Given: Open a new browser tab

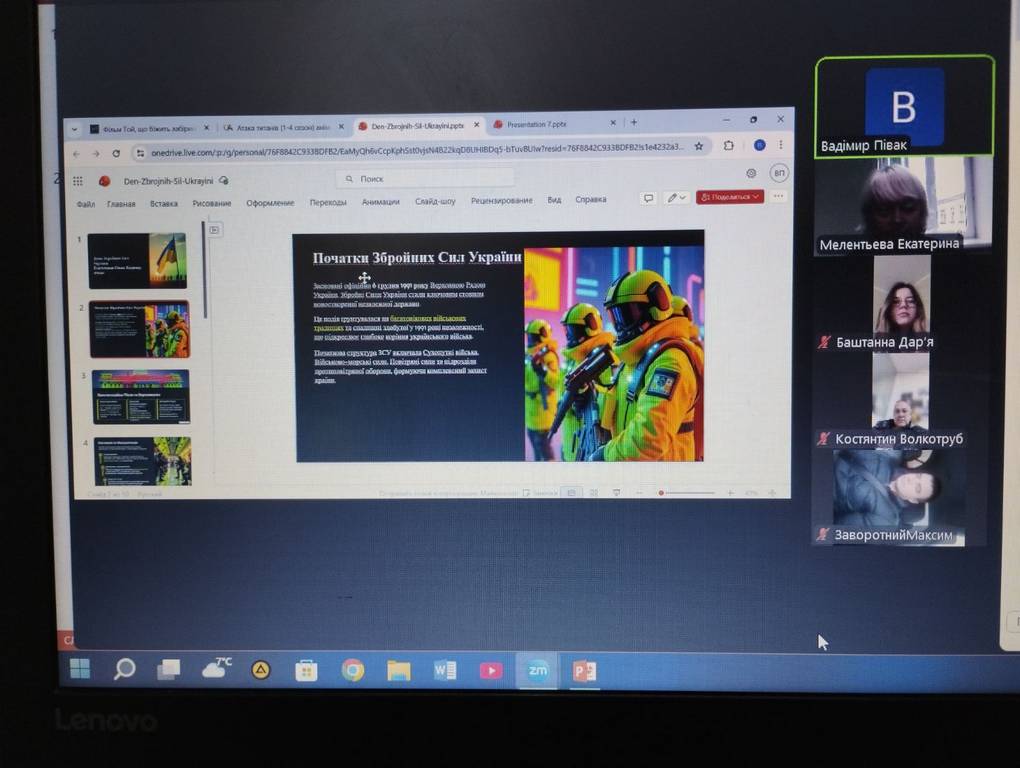Looking at the screenshot, I should point(634,123).
